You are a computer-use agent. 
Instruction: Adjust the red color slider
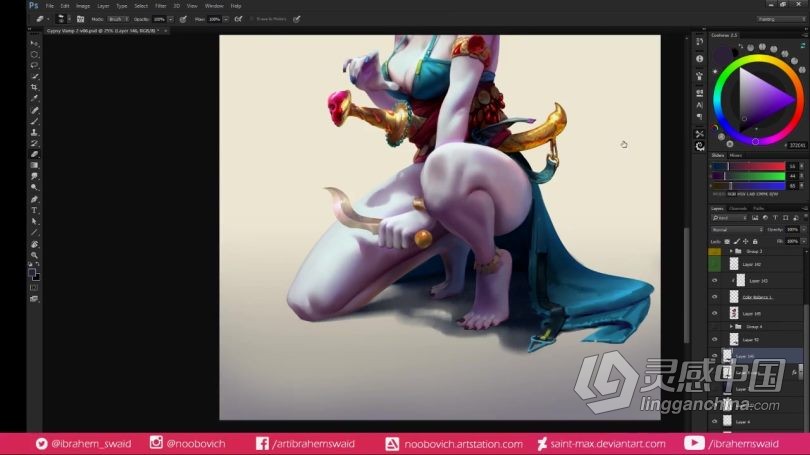[749, 166]
